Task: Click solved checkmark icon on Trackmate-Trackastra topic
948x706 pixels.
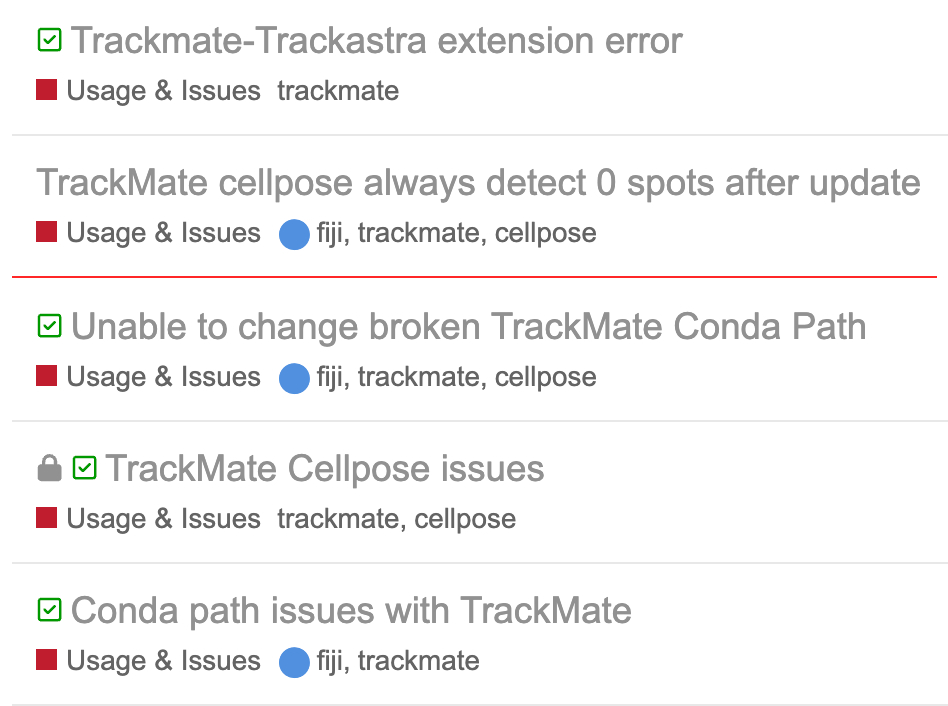Action: coord(49,40)
